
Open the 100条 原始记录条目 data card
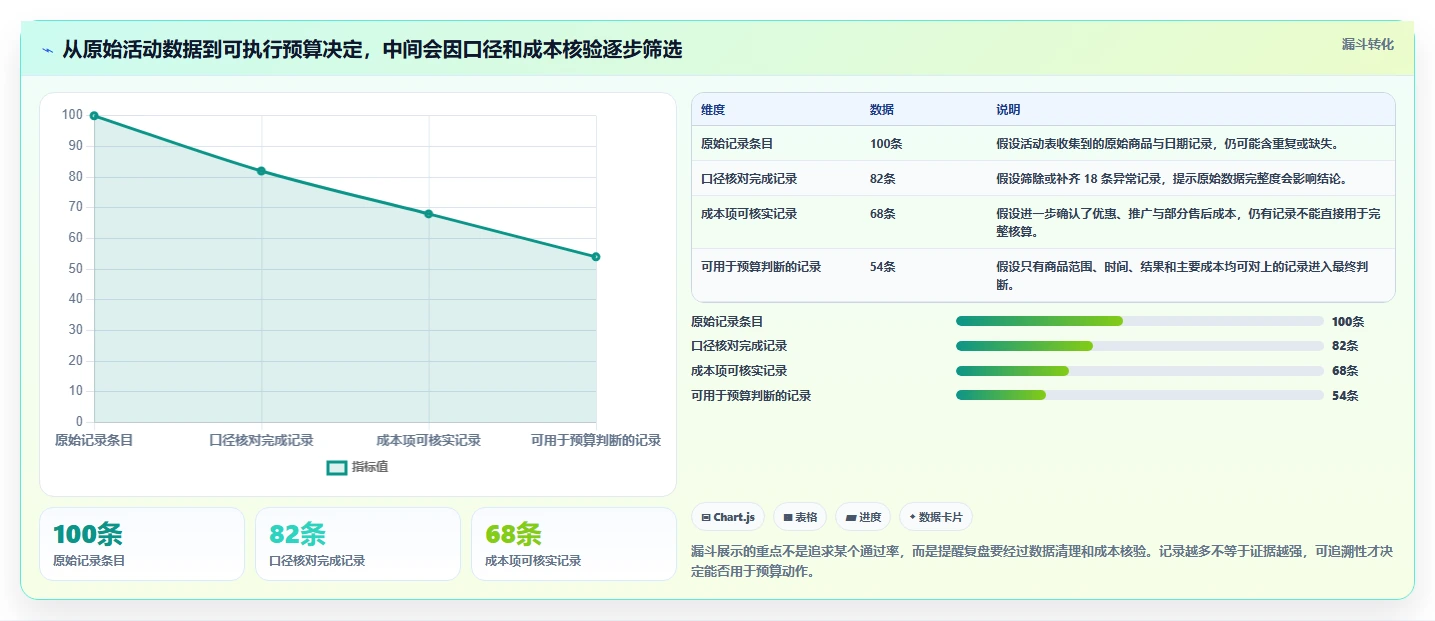(142, 544)
